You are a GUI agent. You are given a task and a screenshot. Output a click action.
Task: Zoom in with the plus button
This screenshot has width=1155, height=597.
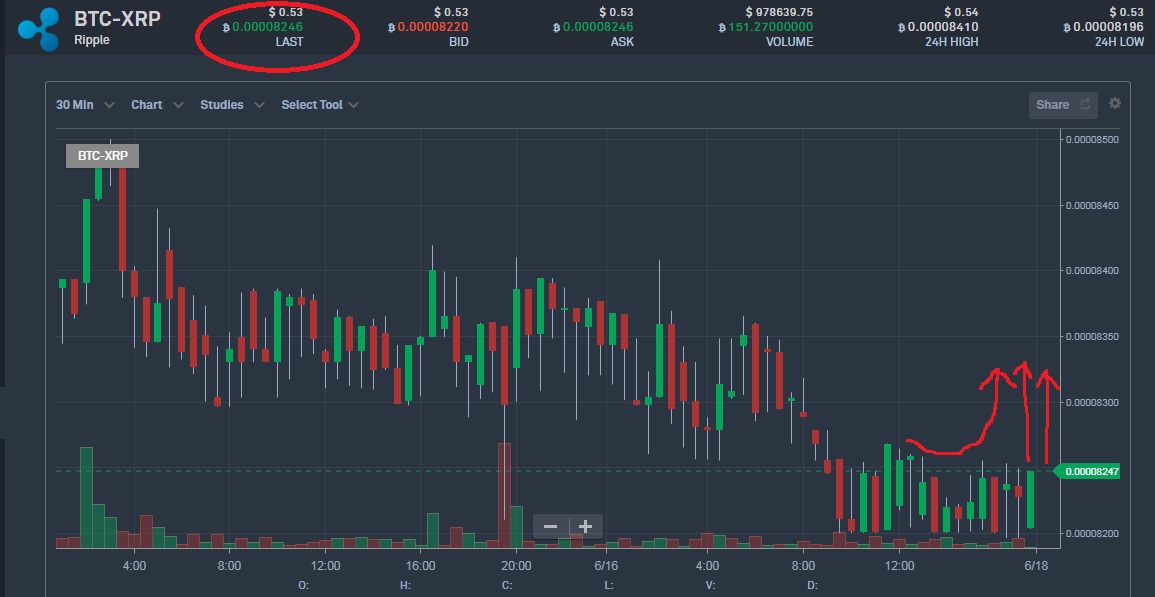[x=586, y=527]
